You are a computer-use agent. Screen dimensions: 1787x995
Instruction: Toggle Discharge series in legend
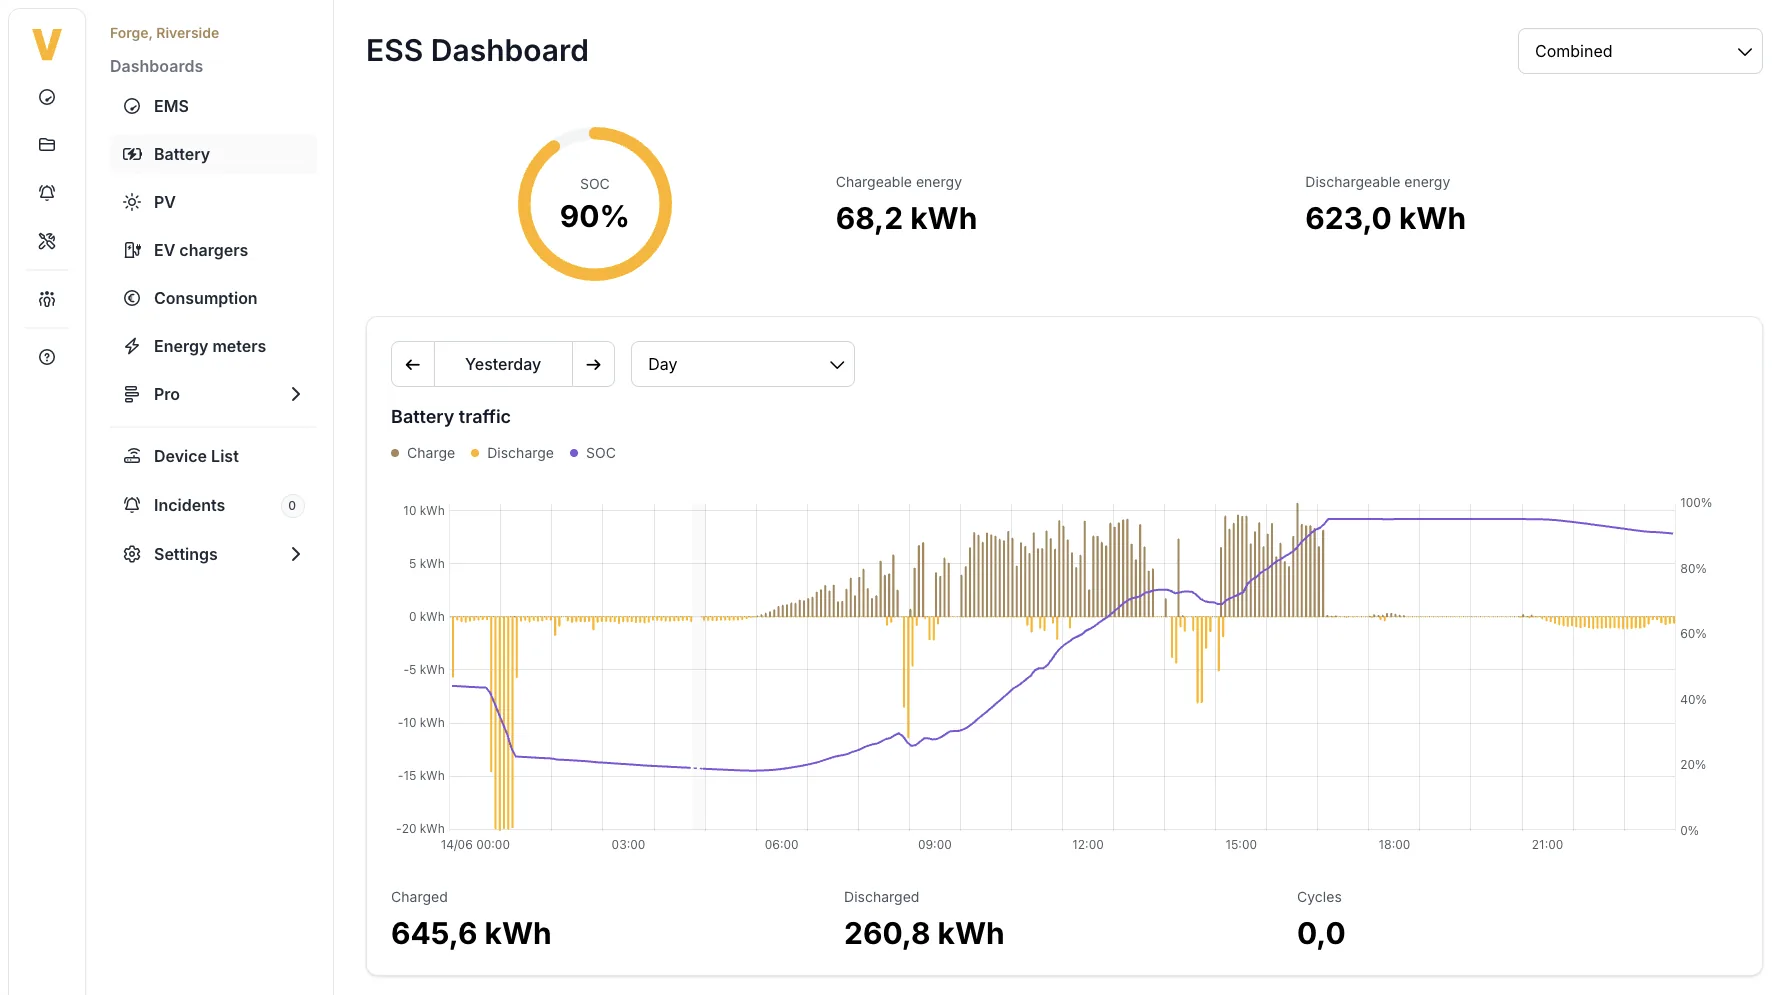pyautogui.click(x=512, y=453)
